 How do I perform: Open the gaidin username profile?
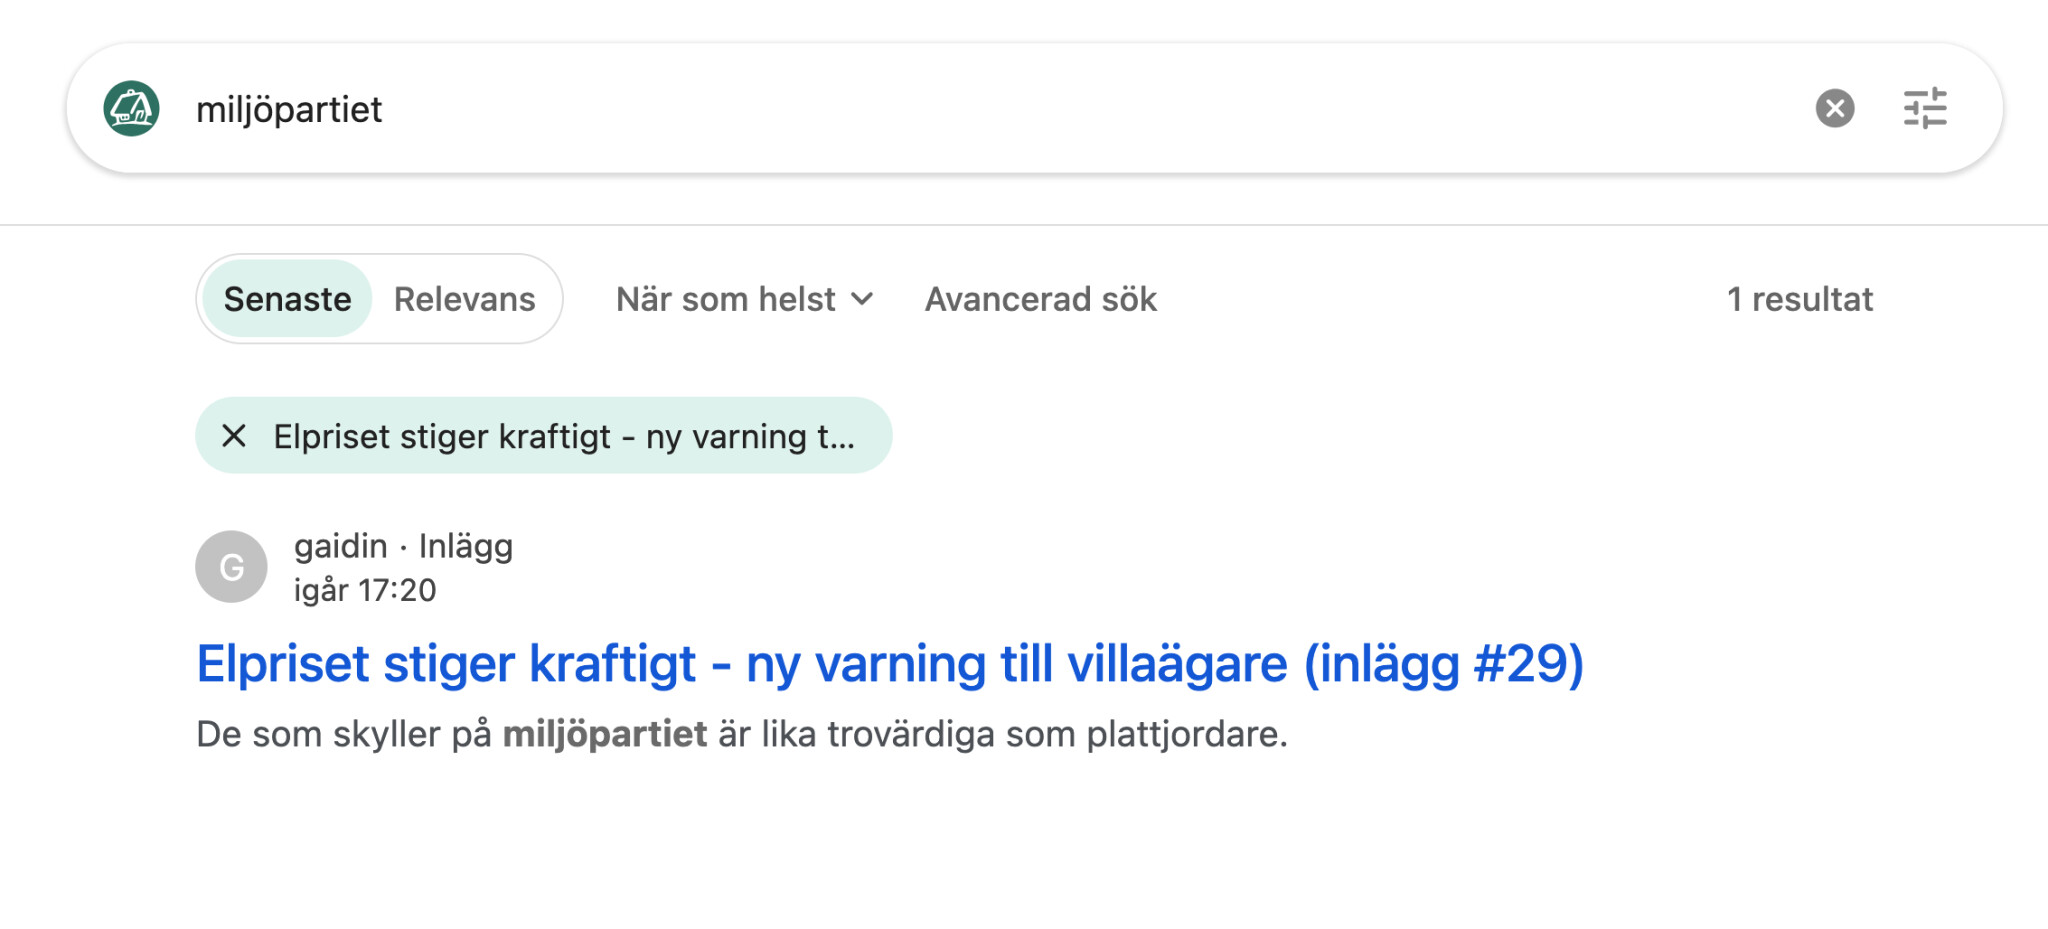pos(341,546)
